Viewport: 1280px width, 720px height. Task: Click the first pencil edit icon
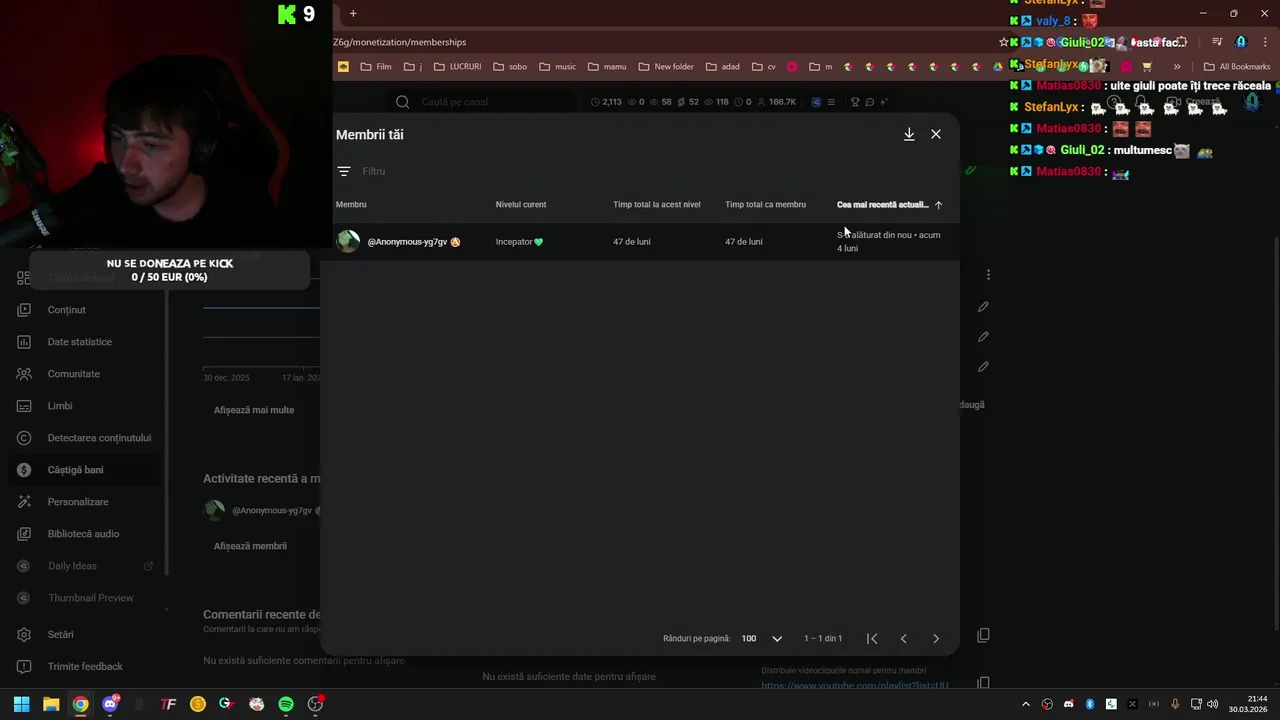(983, 307)
